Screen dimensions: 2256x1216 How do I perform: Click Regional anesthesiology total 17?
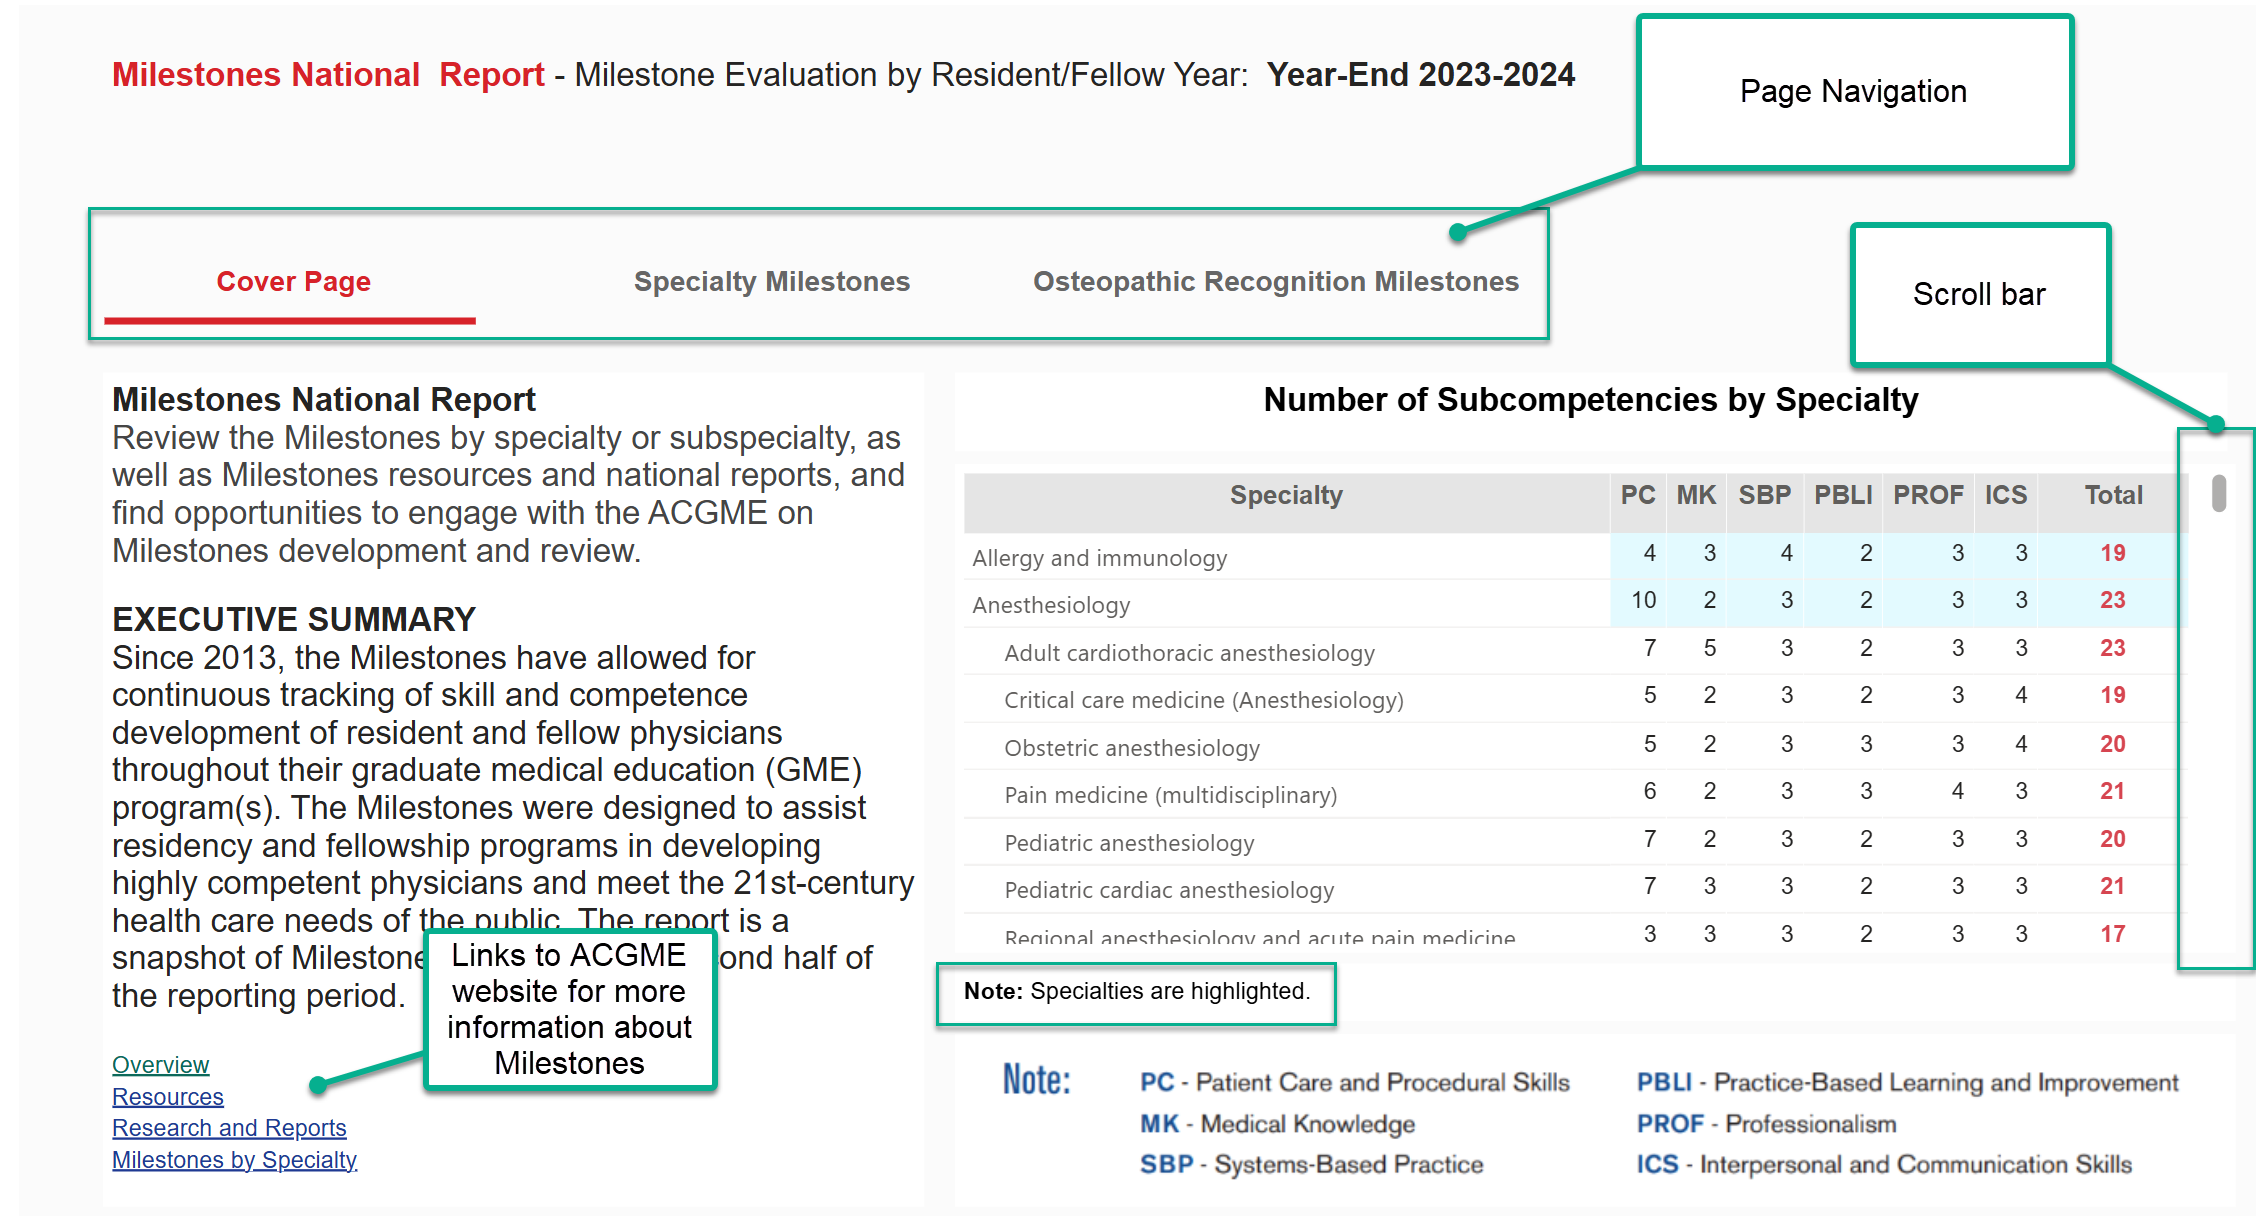pyautogui.click(x=2112, y=934)
